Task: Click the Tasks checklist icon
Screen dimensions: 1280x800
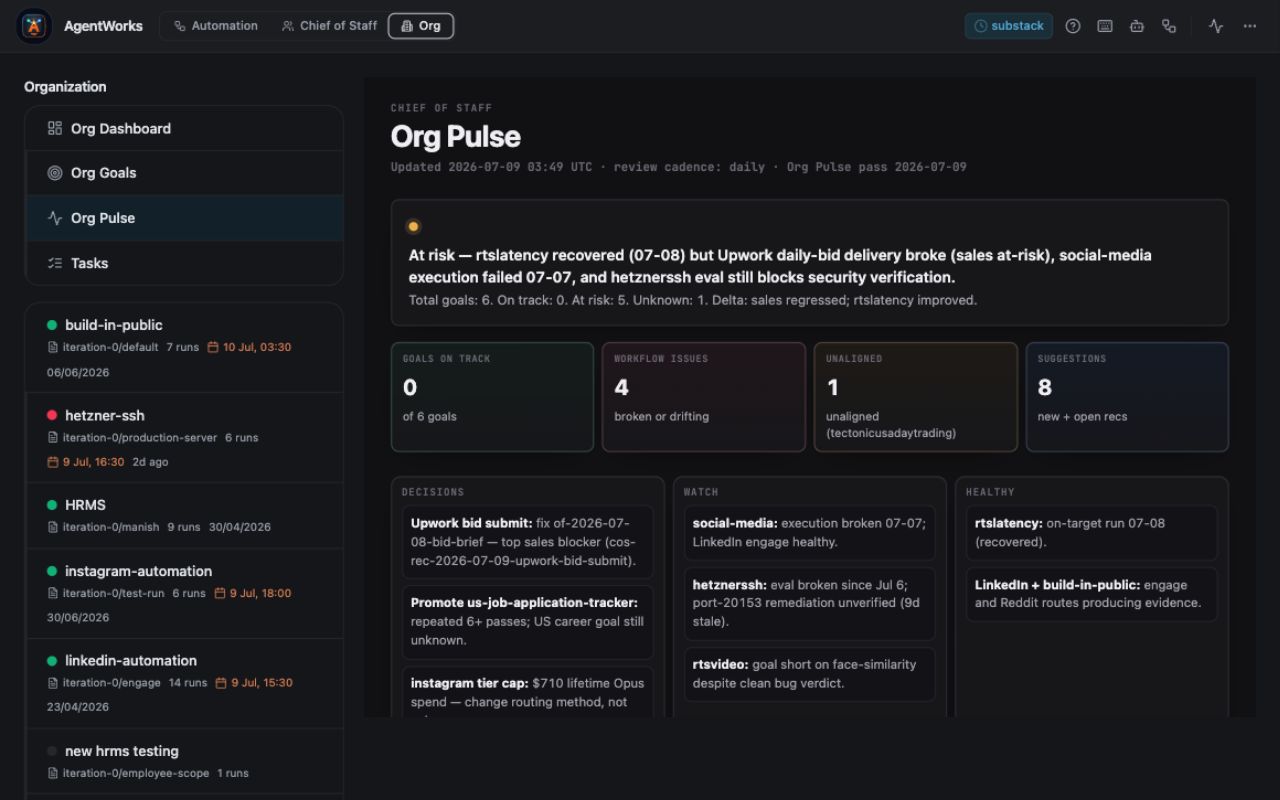Action: point(55,263)
